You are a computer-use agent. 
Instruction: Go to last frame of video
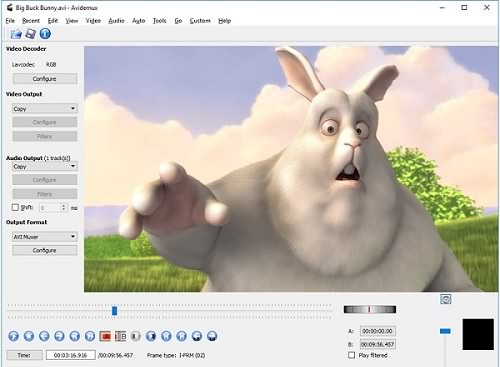pyautogui.click(x=182, y=336)
